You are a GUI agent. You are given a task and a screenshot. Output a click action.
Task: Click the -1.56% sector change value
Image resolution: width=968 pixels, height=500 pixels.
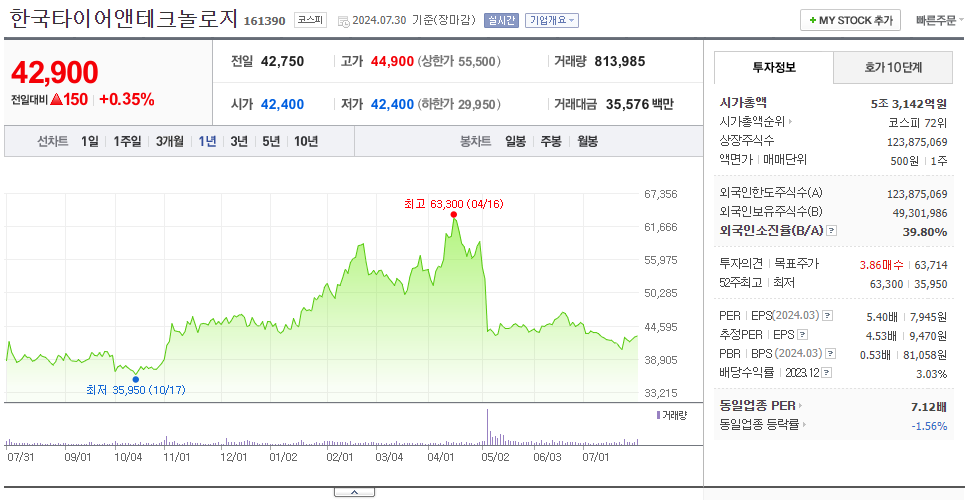(929, 425)
